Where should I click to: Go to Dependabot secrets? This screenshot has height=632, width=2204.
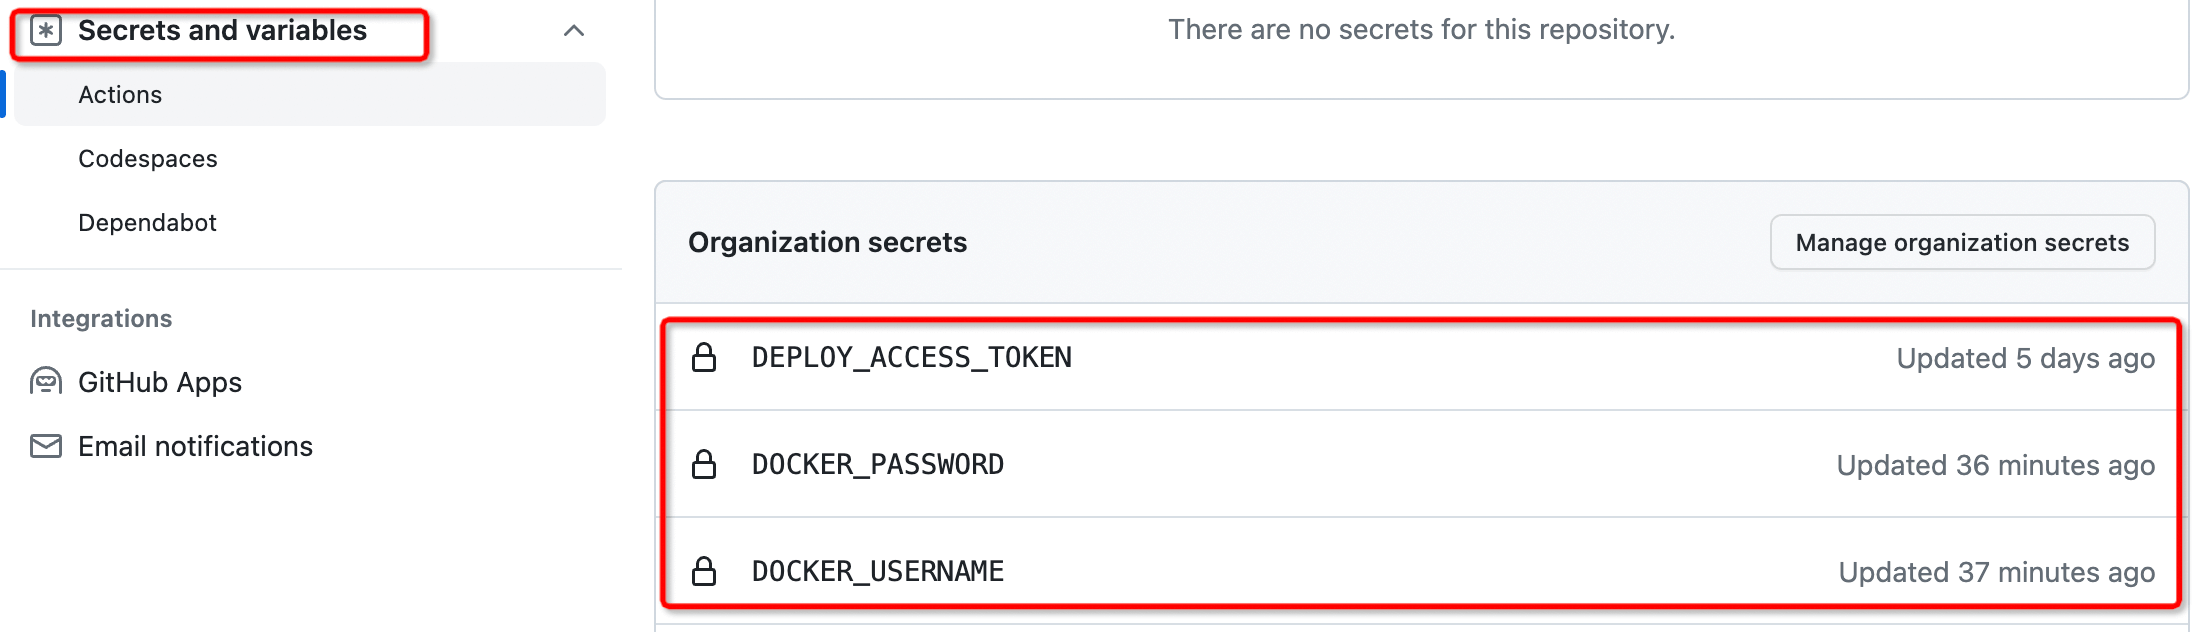tap(147, 222)
